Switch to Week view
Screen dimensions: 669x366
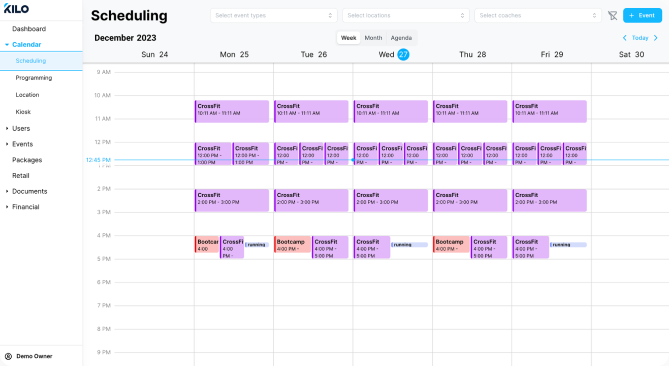348,38
